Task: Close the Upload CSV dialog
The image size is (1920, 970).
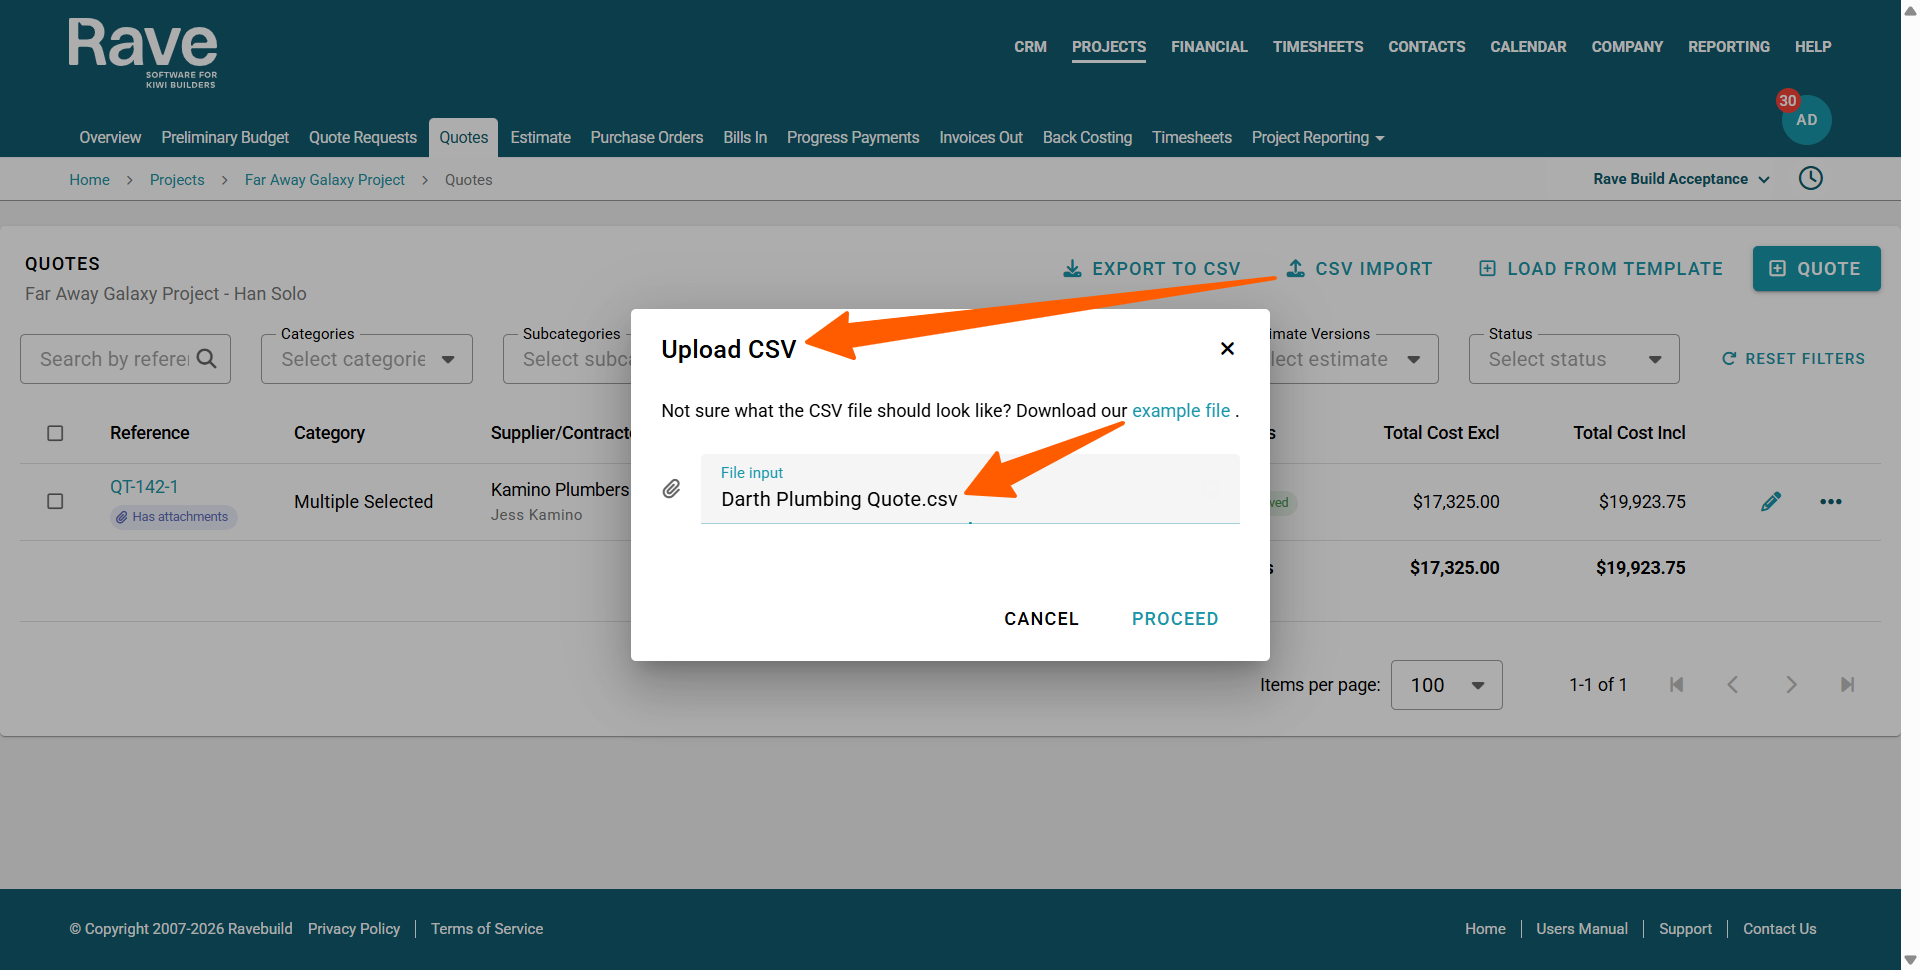Action: pyautogui.click(x=1227, y=349)
